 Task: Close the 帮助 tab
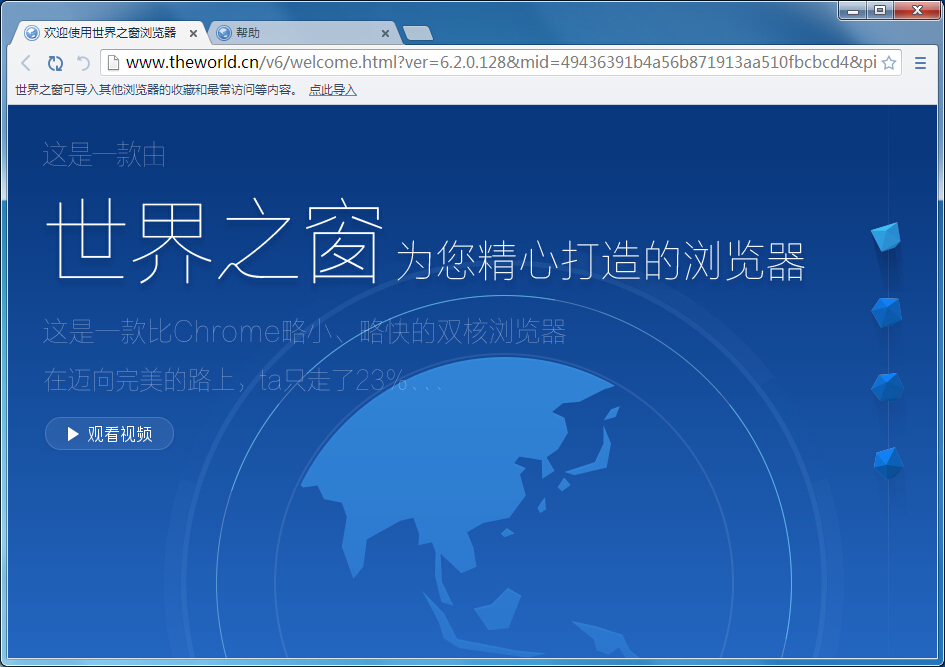tap(385, 33)
